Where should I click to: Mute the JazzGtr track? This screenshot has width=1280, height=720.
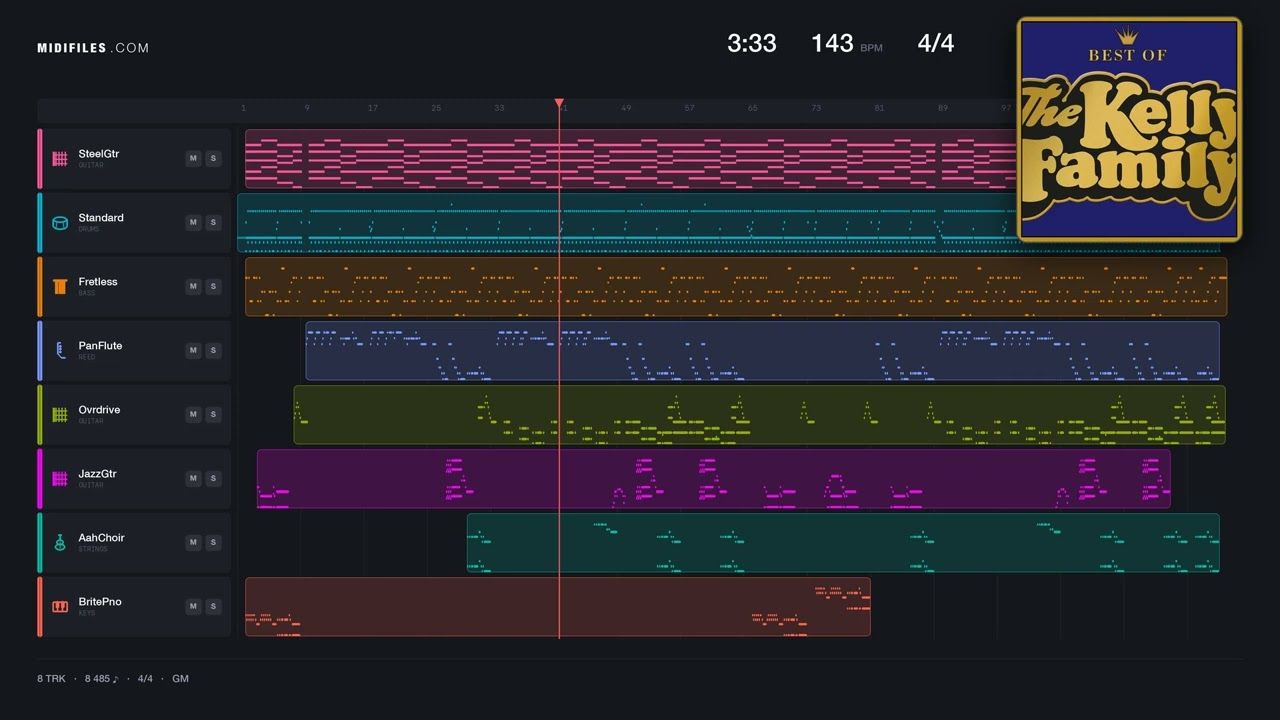(x=193, y=478)
